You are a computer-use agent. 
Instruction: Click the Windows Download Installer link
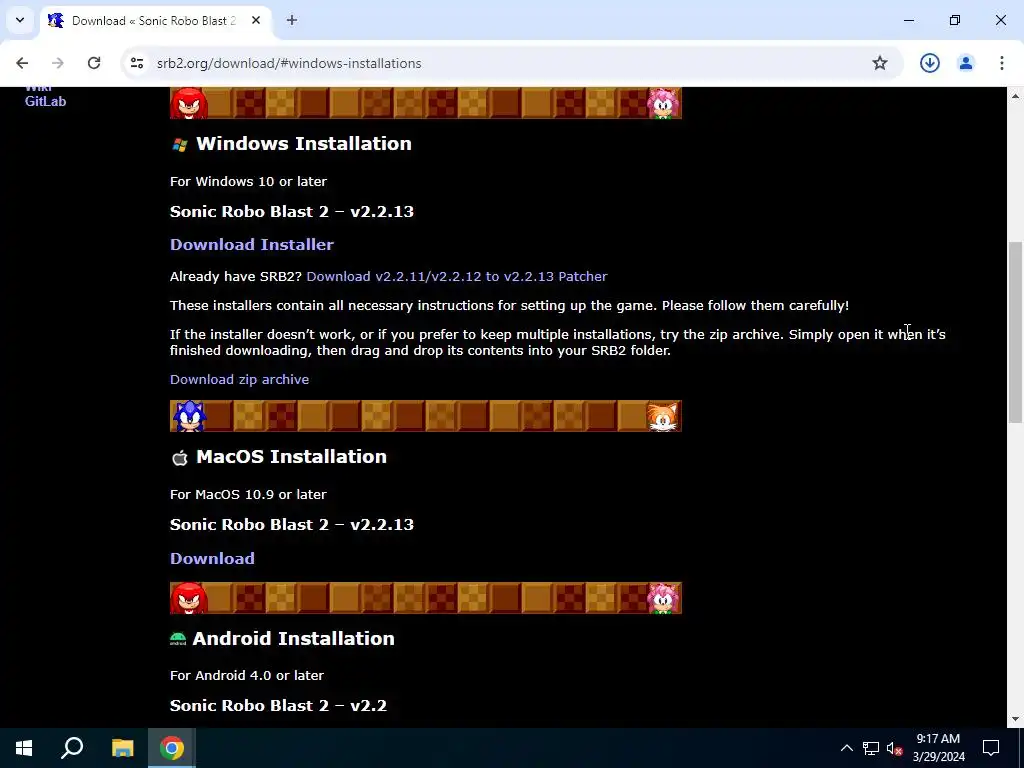click(251, 244)
